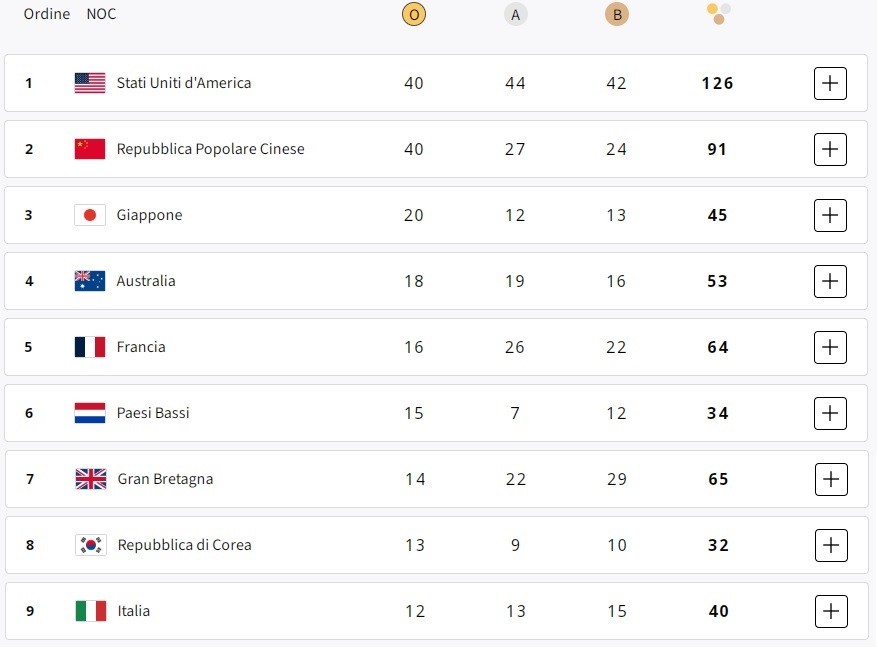Image resolution: width=878 pixels, height=648 pixels.
Task: Click the silver medal column icon
Action: click(515, 14)
